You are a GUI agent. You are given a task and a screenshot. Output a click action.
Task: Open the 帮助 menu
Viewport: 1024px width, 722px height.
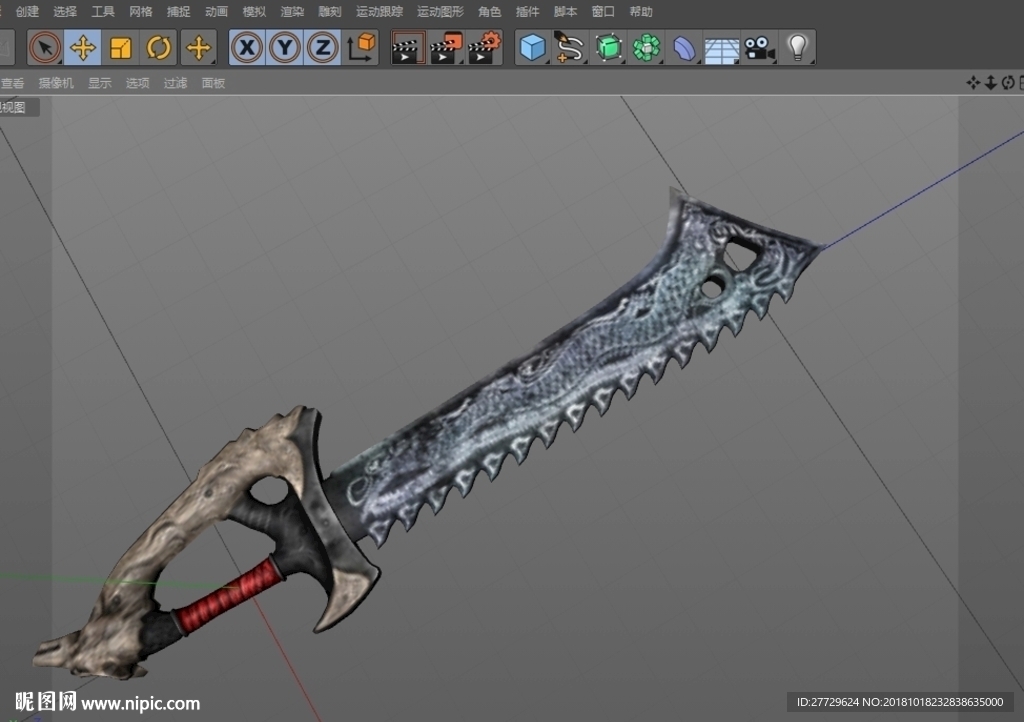641,12
